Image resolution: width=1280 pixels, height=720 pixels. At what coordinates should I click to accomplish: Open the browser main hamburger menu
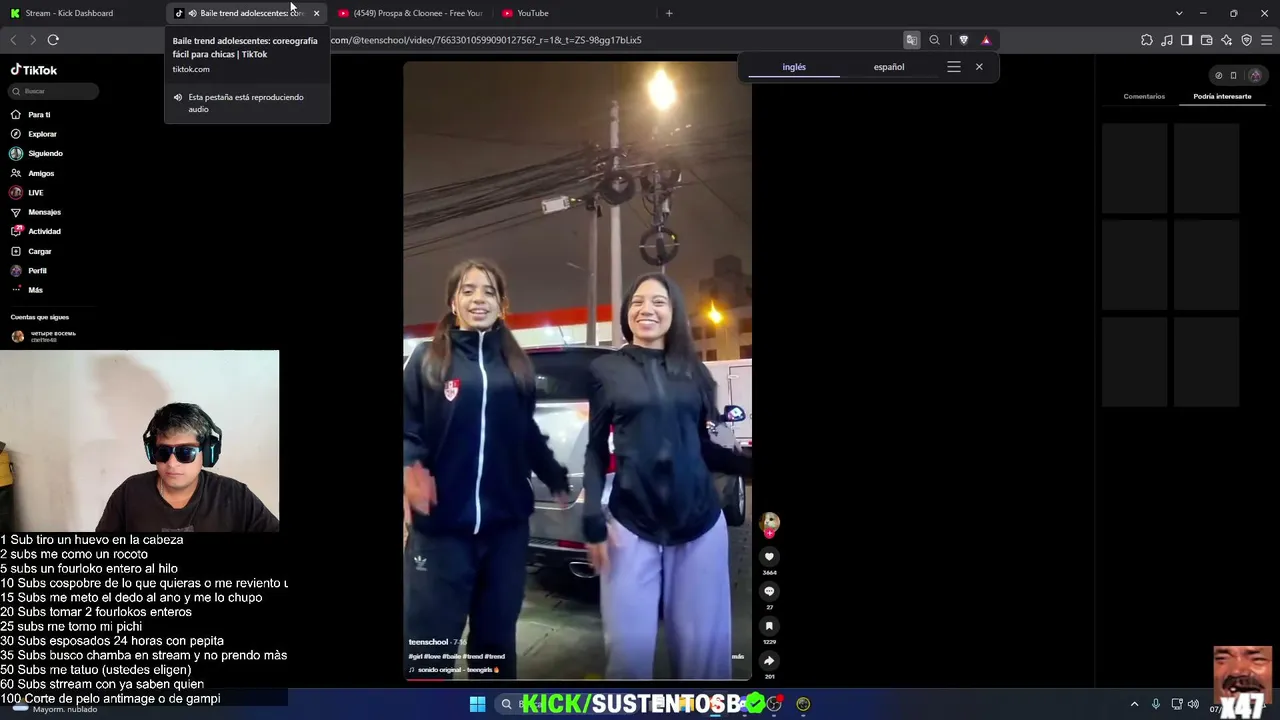pos(1267,40)
